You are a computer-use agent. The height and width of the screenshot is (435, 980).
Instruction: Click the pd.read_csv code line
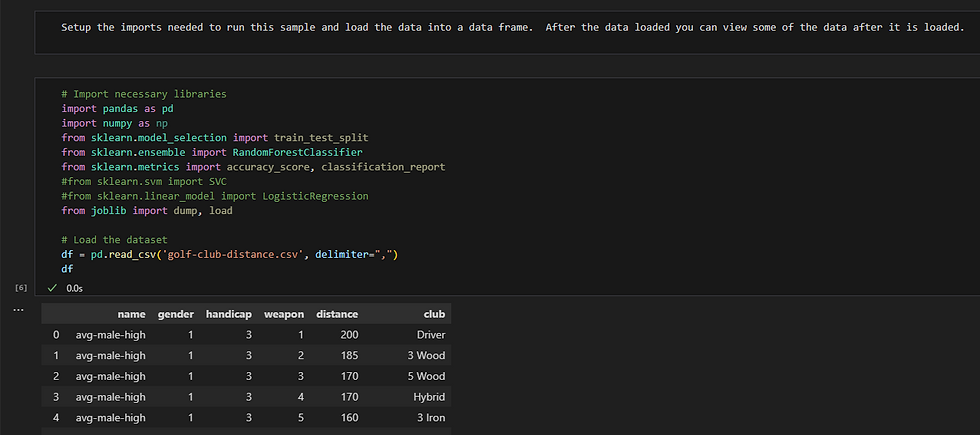(x=230, y=254)
